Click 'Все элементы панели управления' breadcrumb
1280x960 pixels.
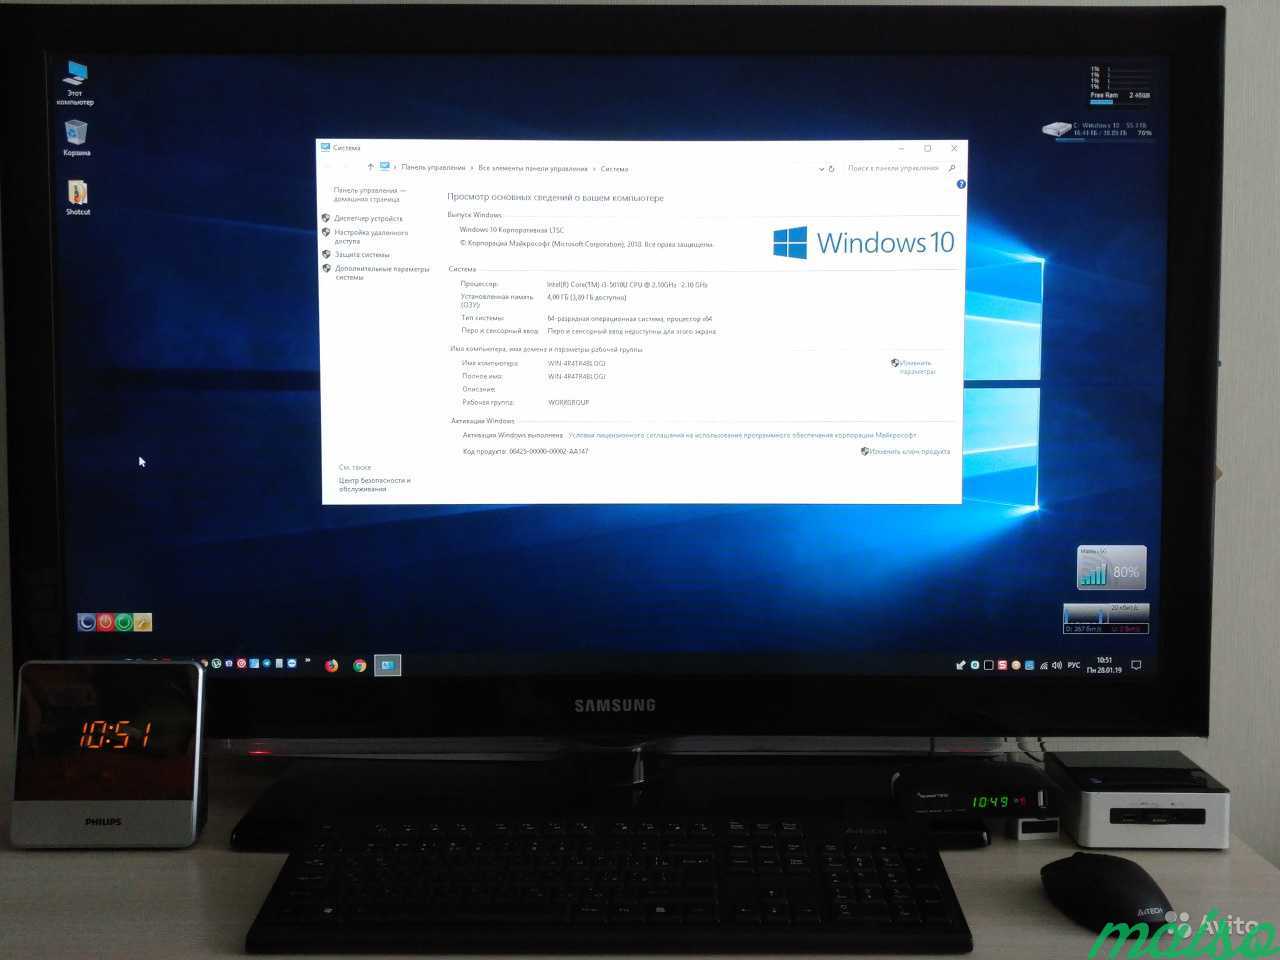pyautogui.click(x=533, y=169)
